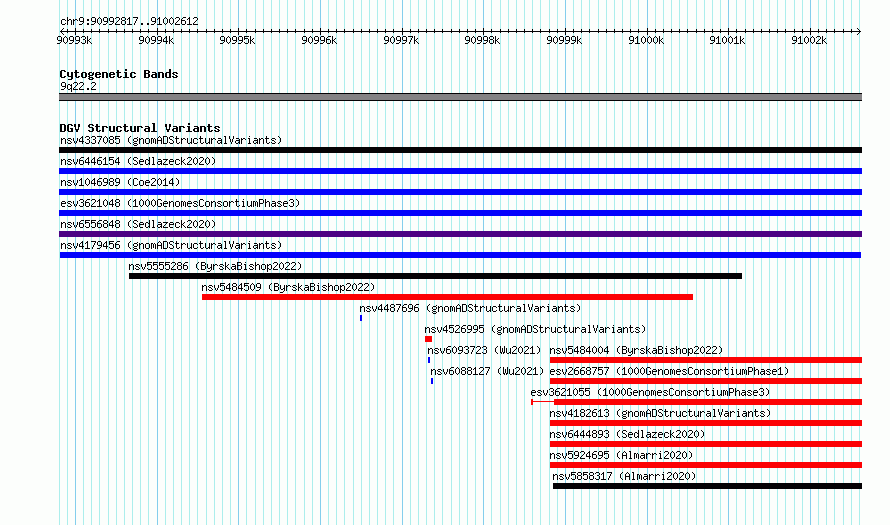Click the 90999k ruler position
Image resolution: width=890 pixels, height=525 pixels.
pos(564,40)
